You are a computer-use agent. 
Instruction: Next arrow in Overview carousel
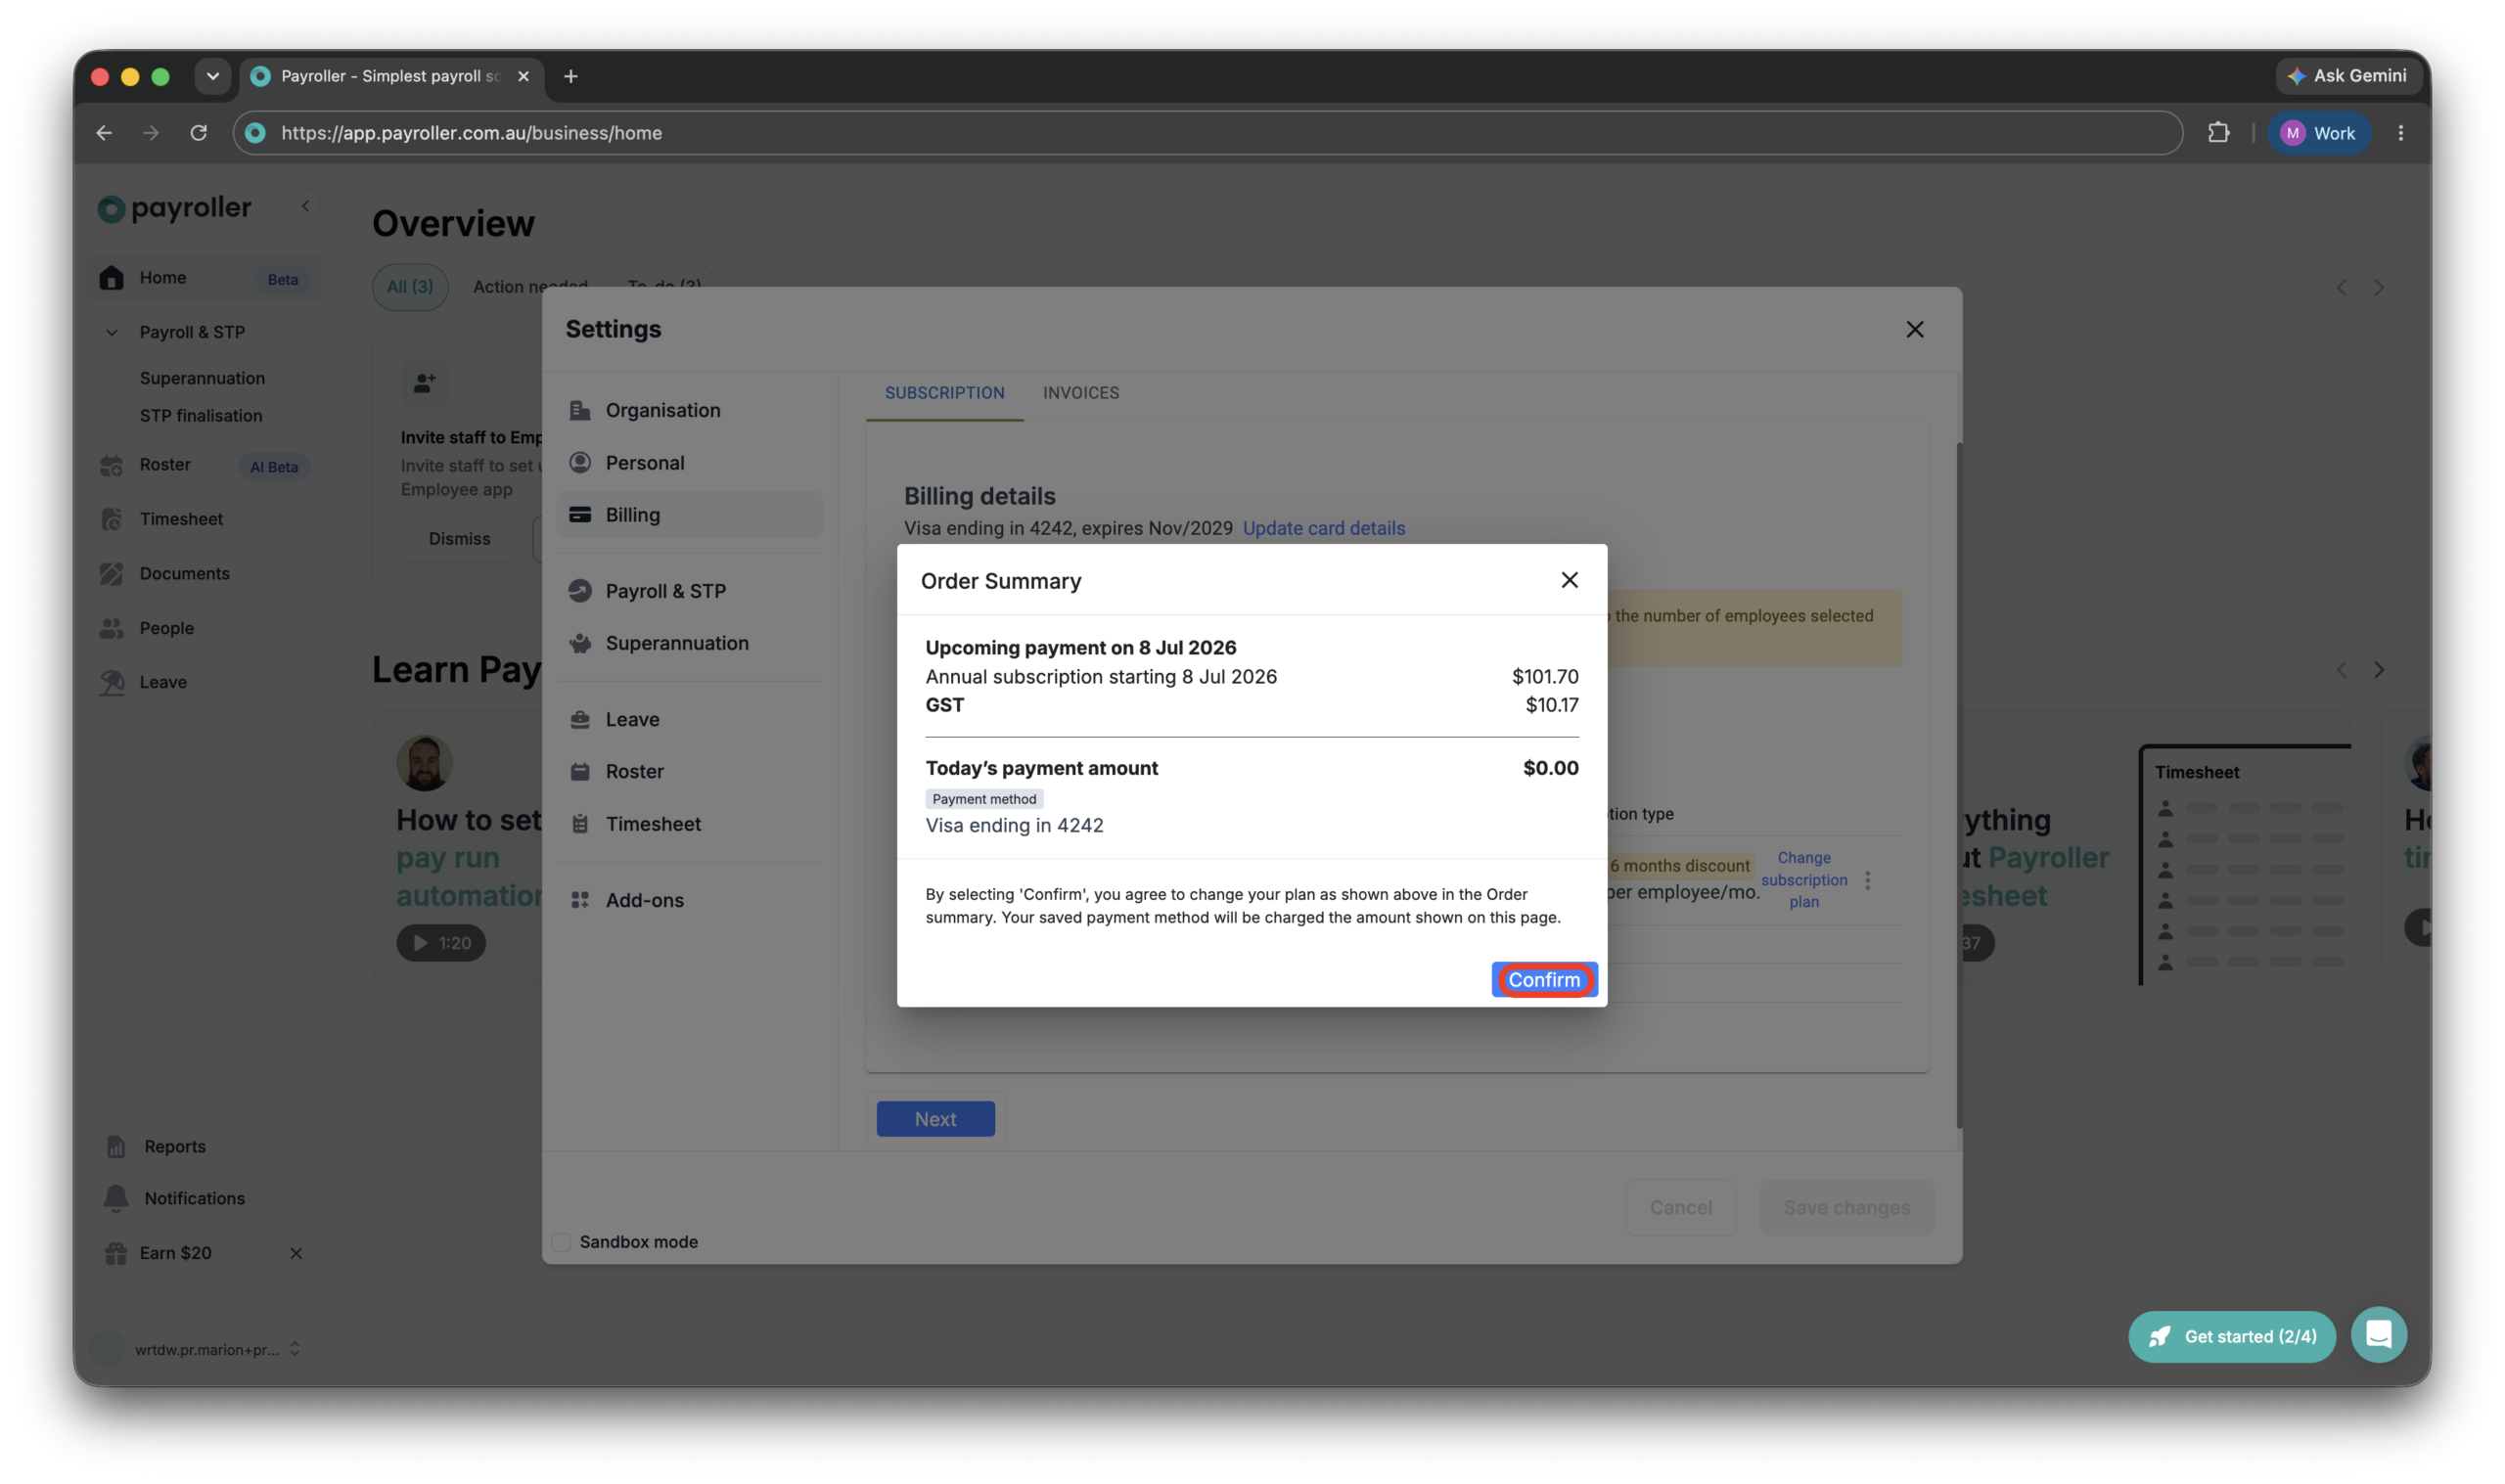2377,288
